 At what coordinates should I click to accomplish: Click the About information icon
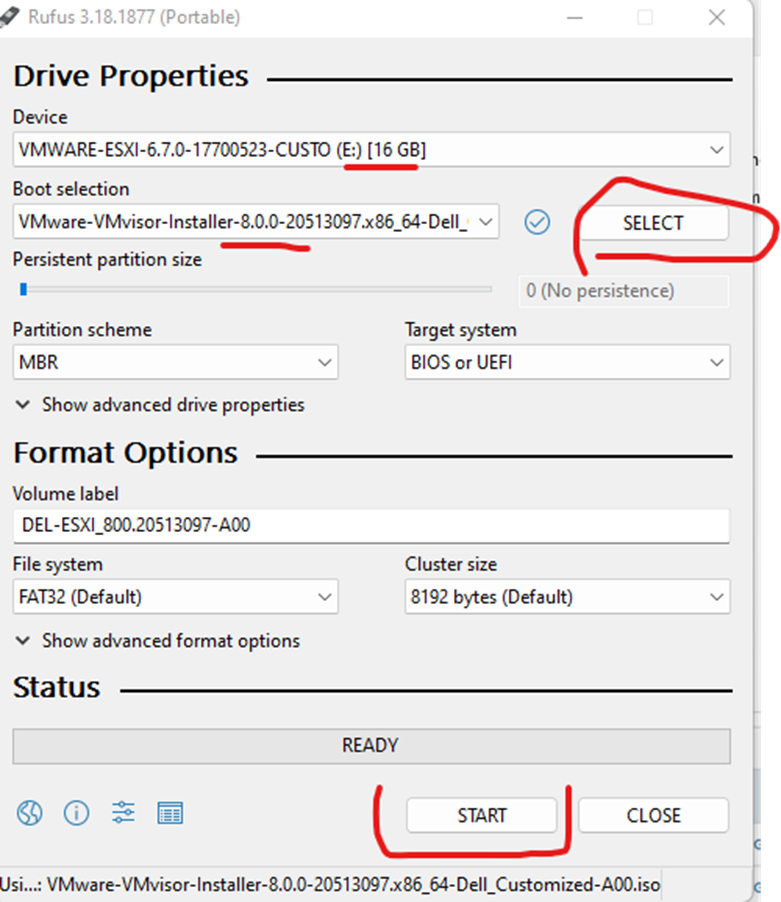click(x=76, y=813)
